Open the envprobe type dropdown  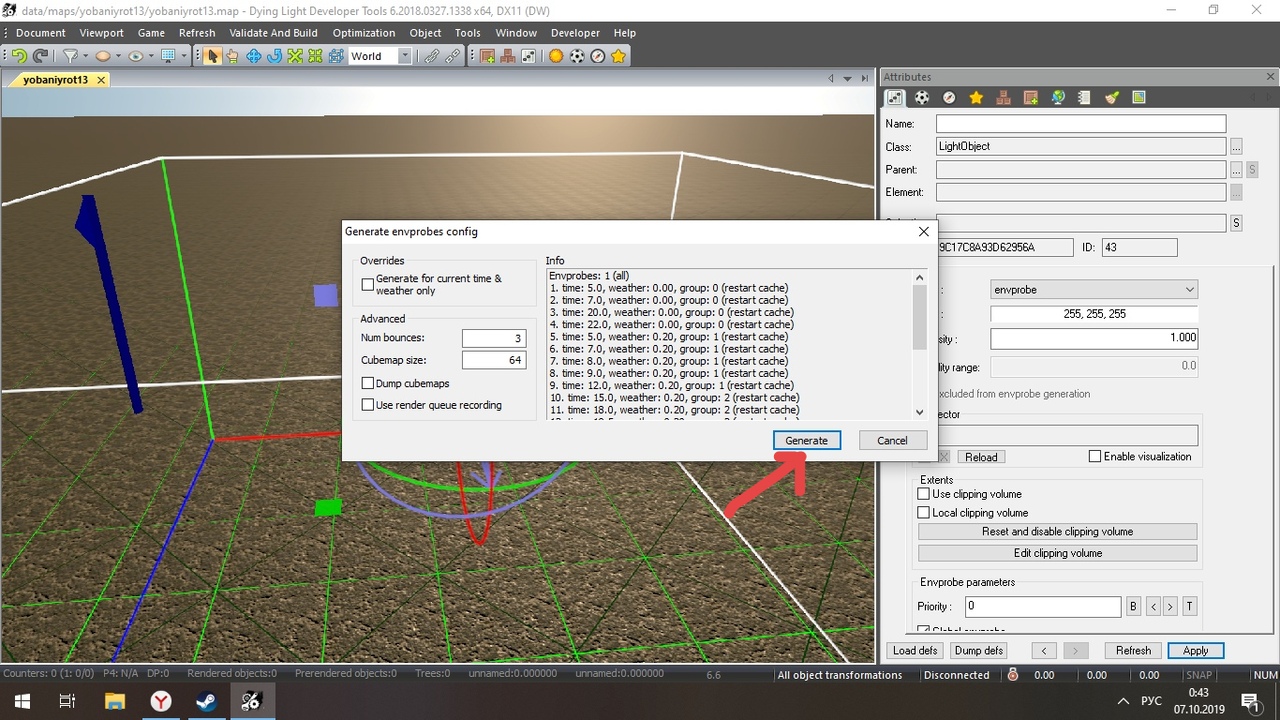(x=1094, y=289)
